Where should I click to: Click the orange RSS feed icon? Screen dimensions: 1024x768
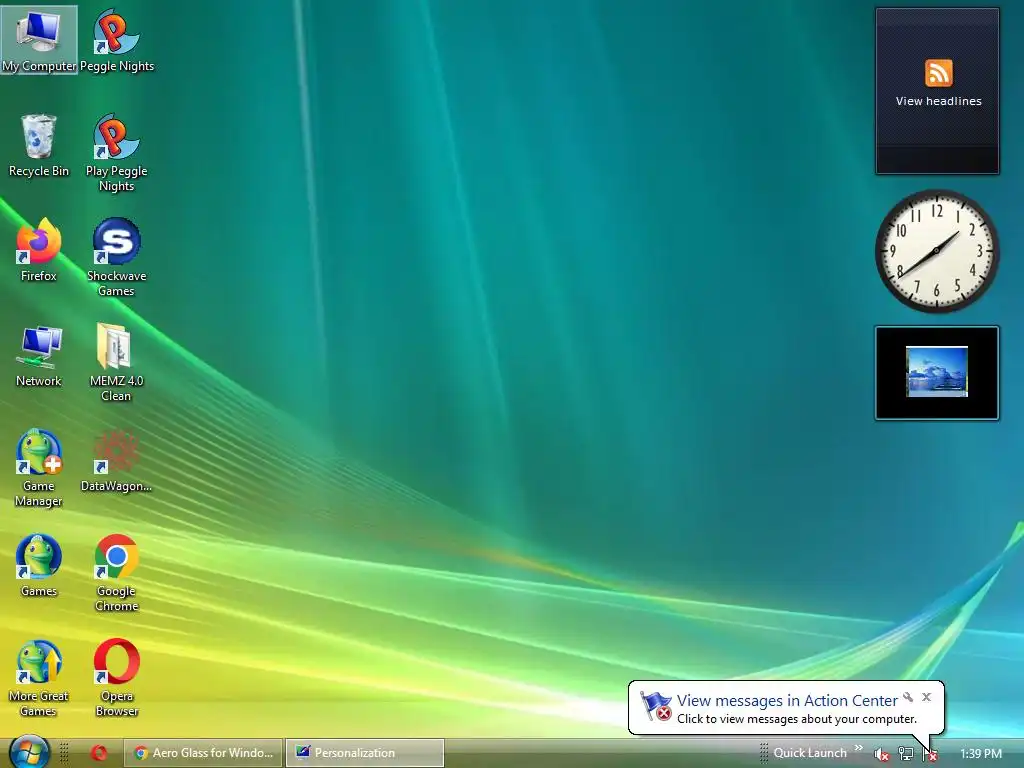tap(938, 72)
